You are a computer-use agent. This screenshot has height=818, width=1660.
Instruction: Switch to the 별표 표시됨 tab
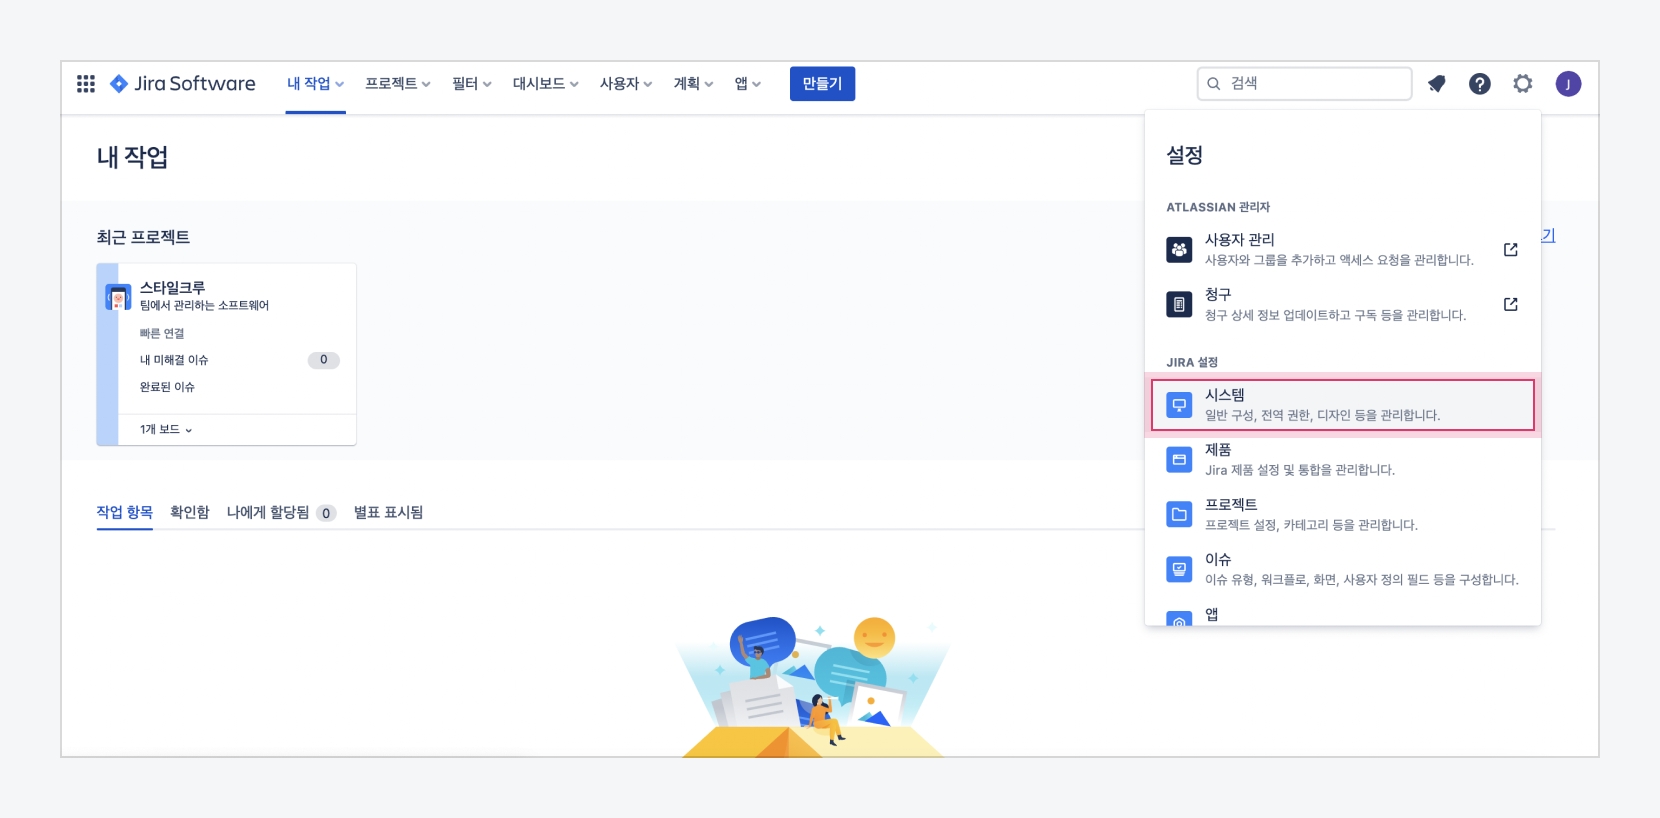click(388, 512)
